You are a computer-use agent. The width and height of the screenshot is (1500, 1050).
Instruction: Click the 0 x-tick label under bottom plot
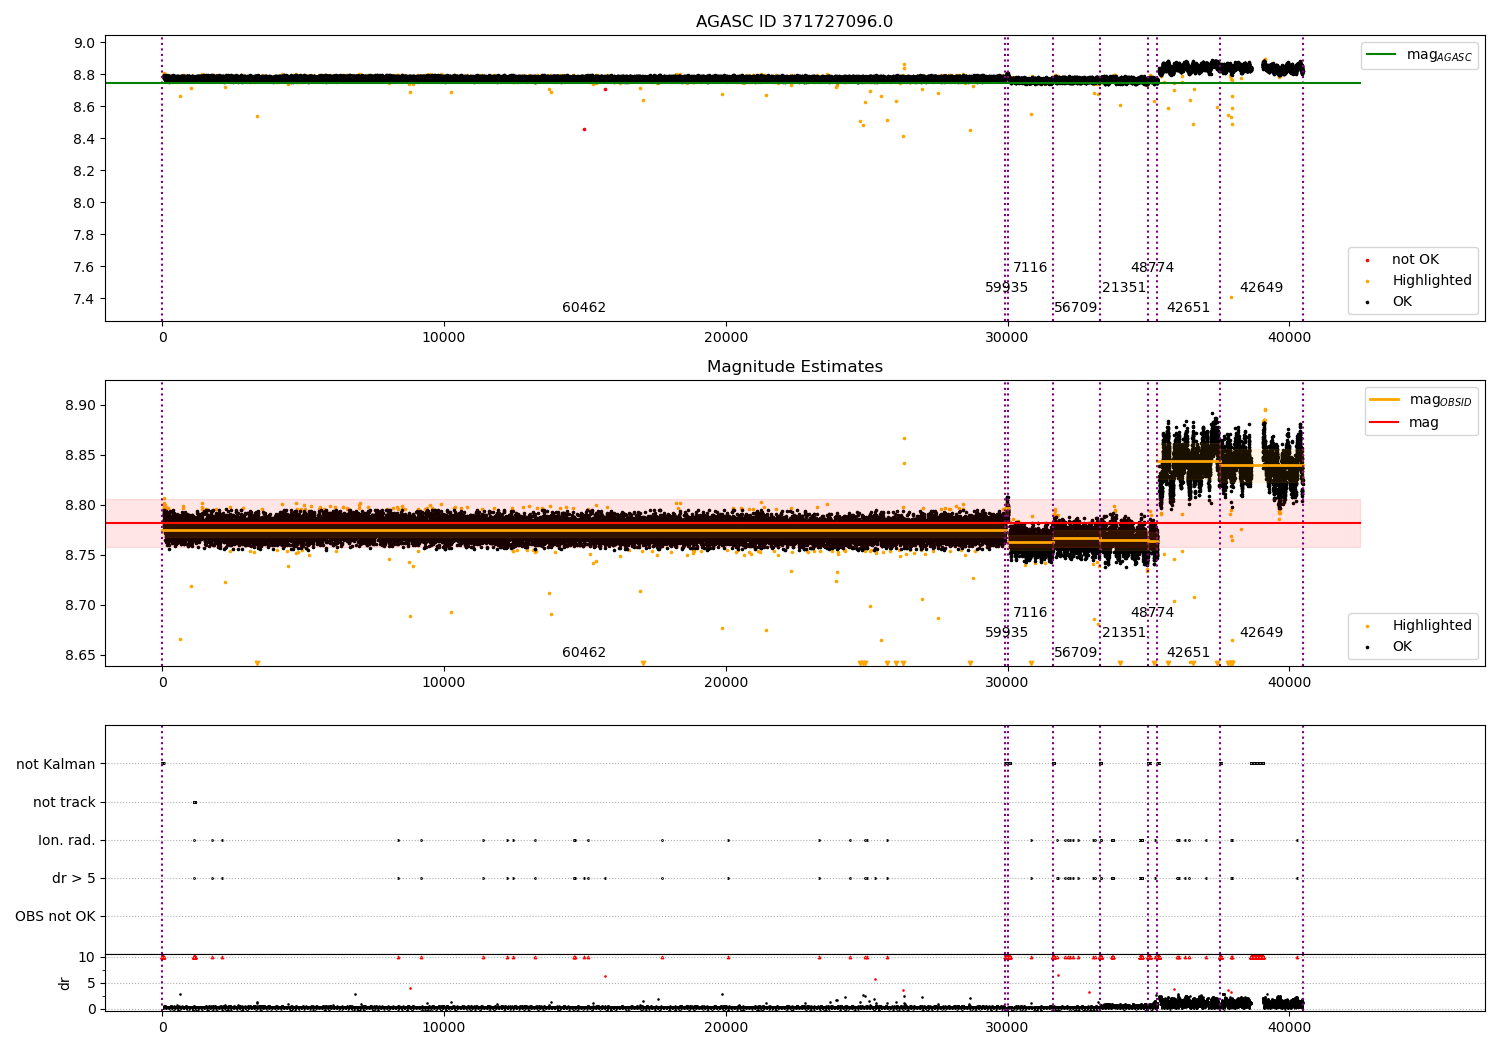click(x=162, y=1028)
